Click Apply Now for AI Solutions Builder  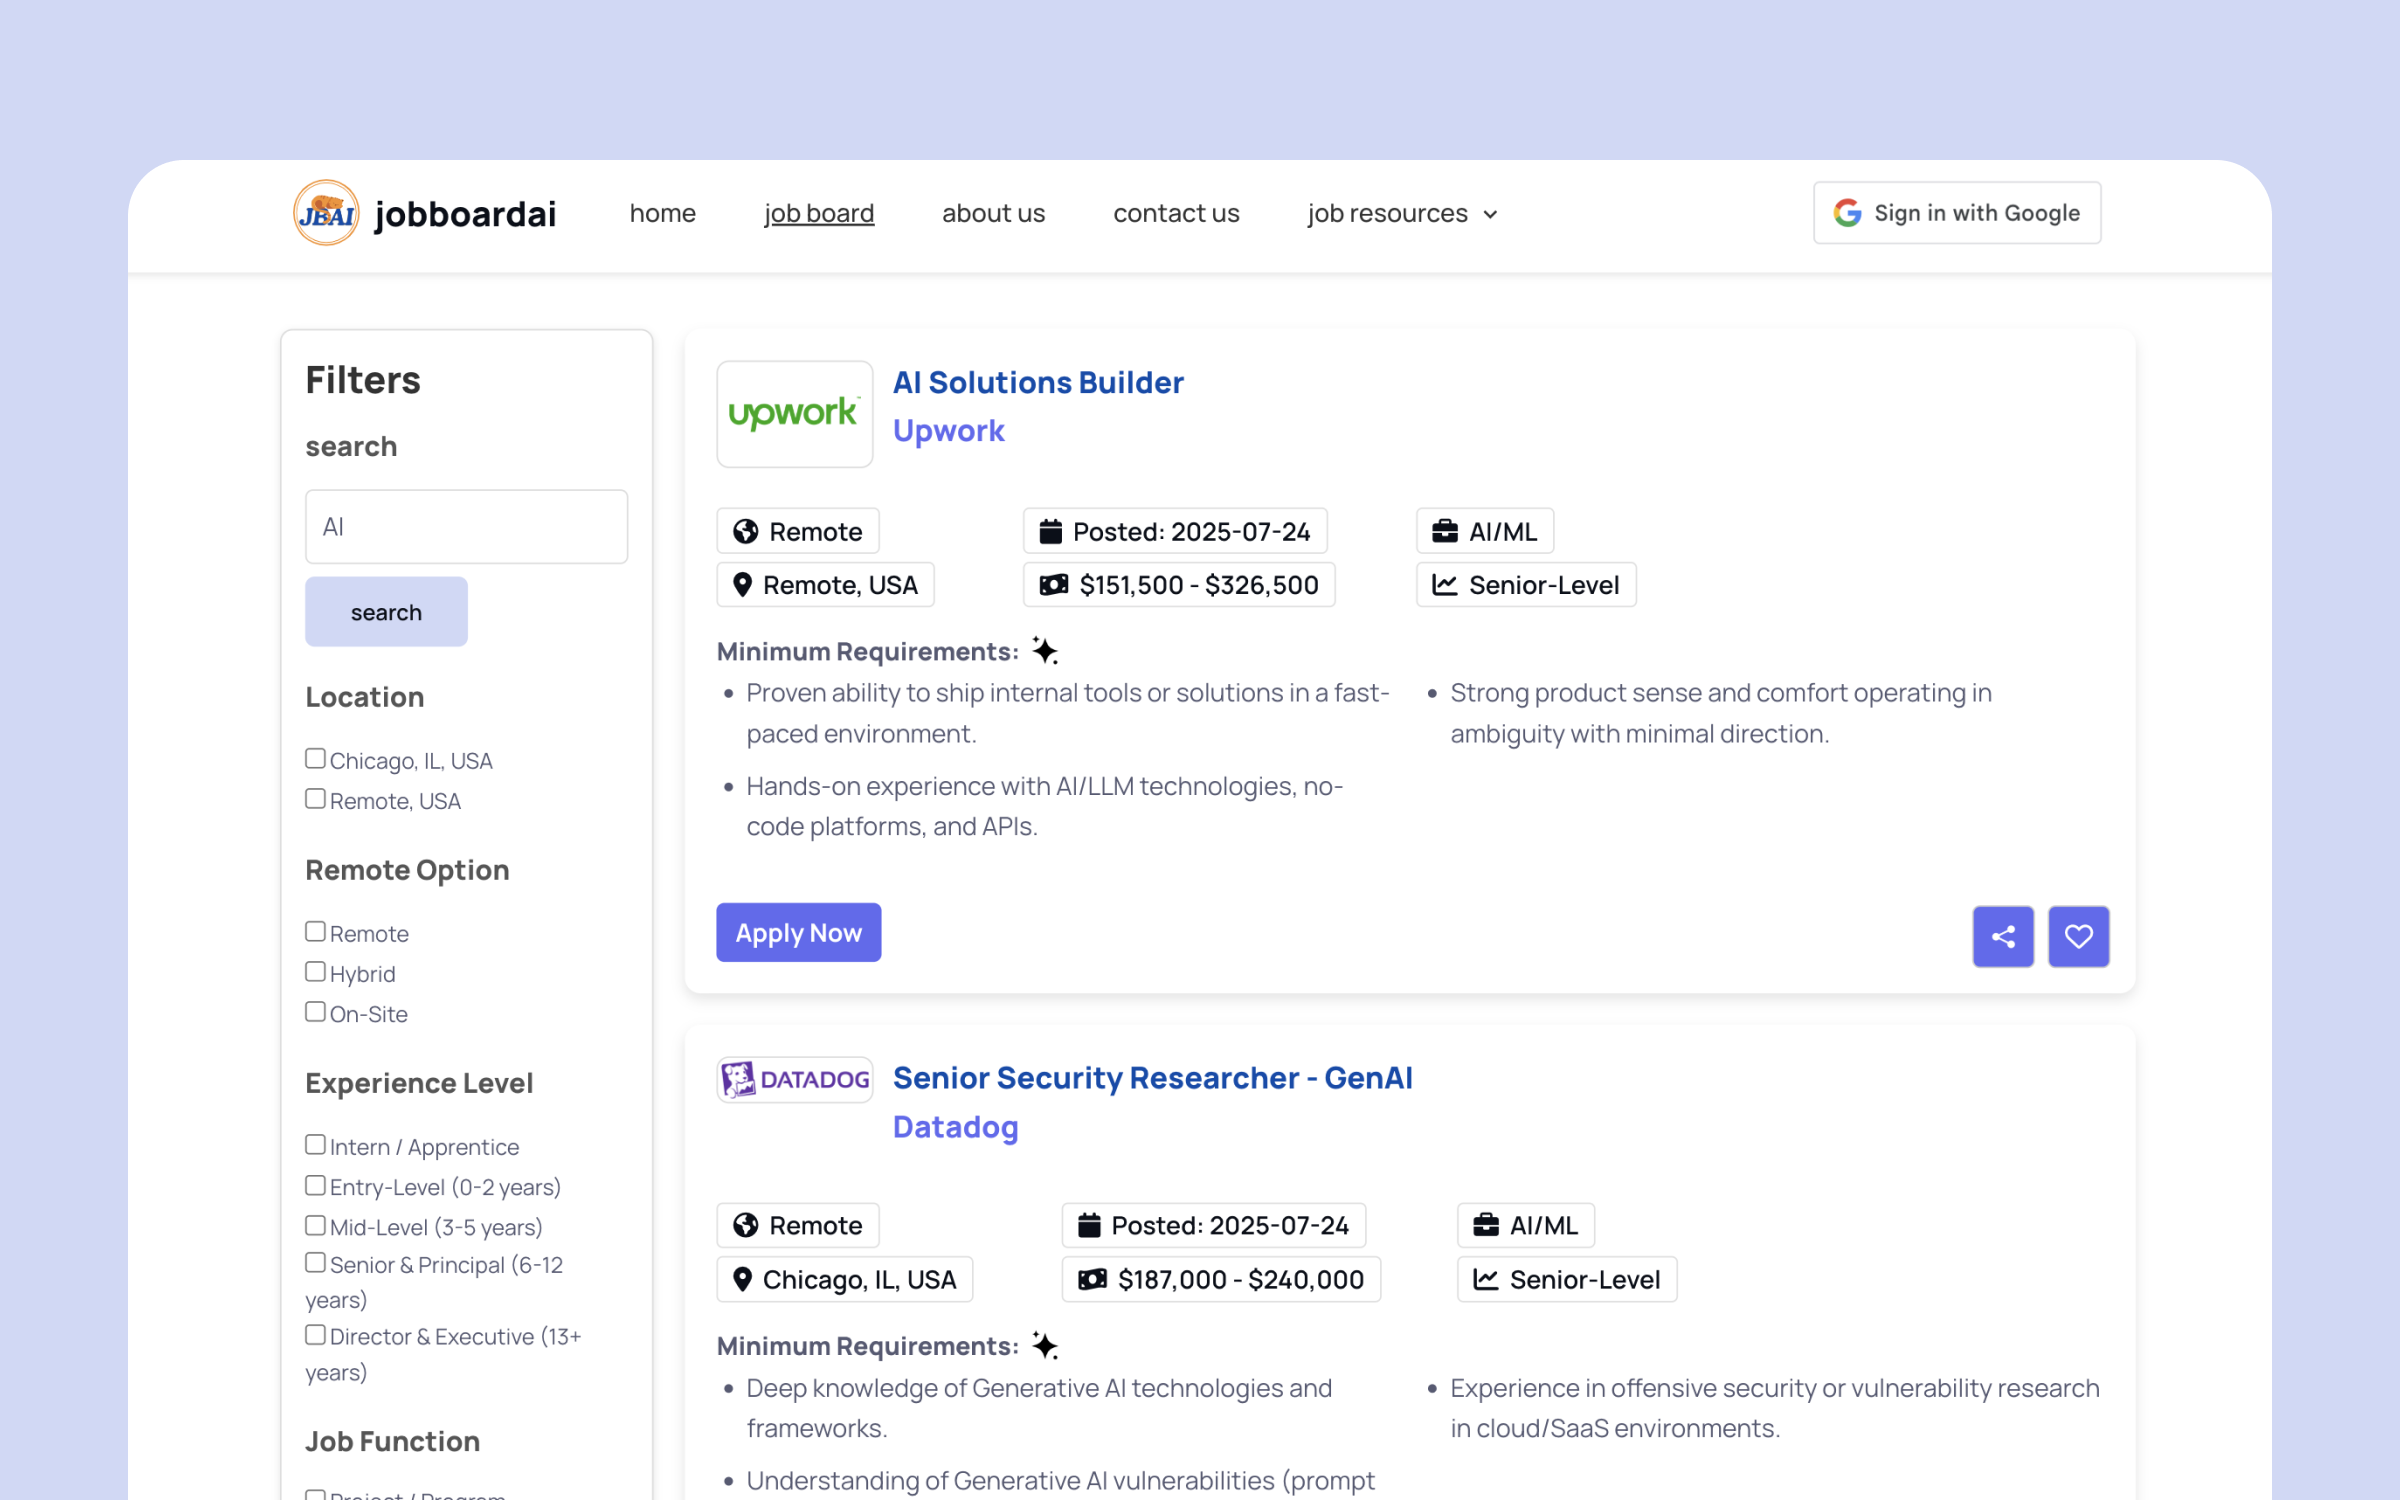[798, 932]
